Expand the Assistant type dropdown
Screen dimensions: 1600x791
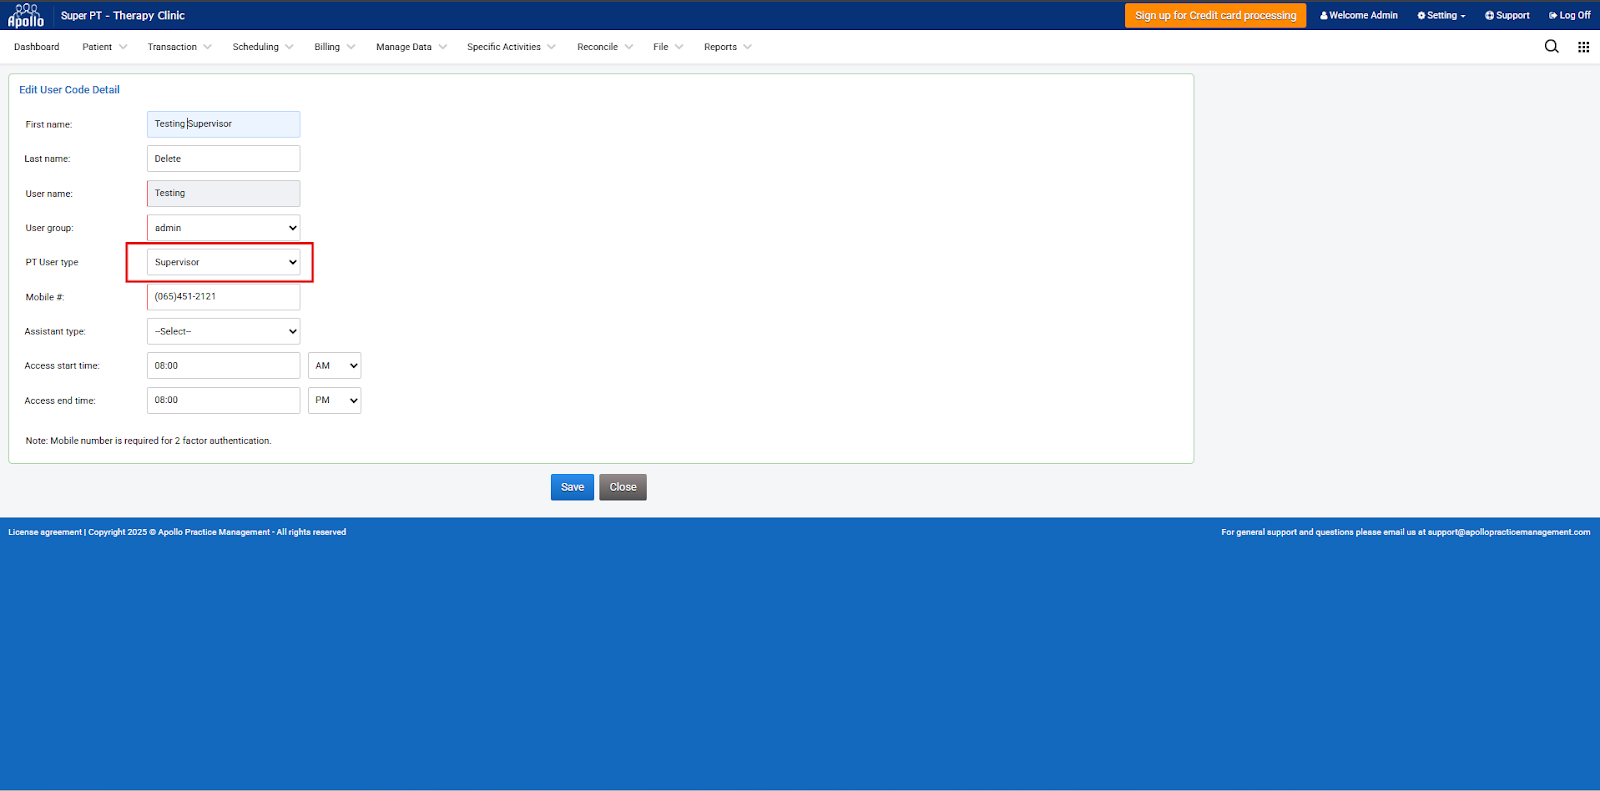tap(223, 331)
